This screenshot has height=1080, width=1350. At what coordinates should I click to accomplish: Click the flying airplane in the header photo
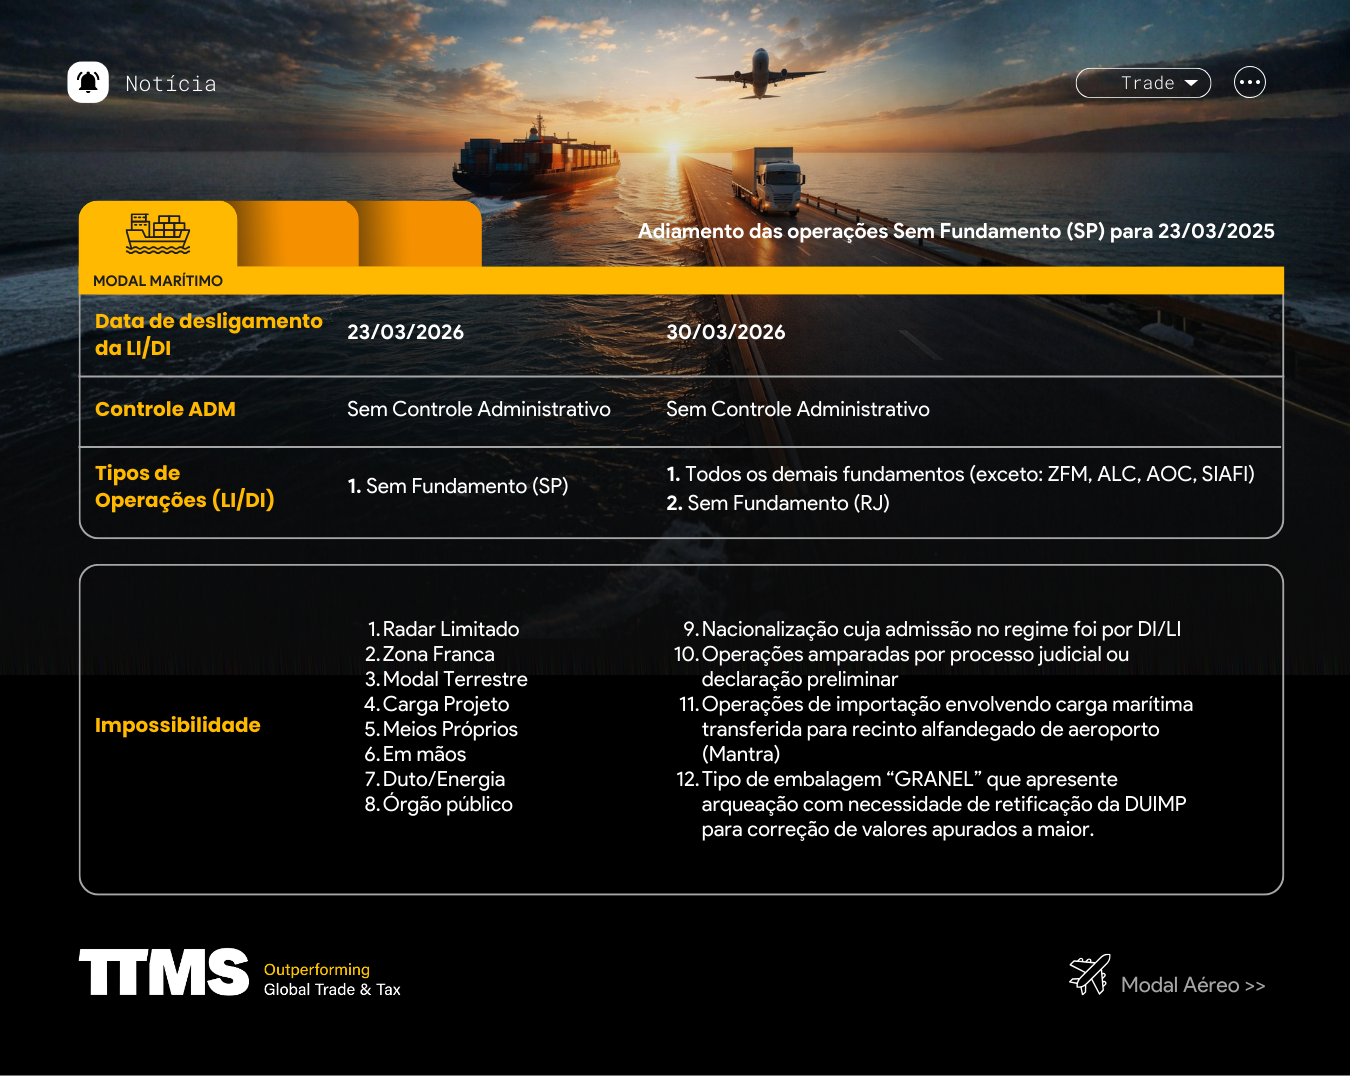click(760, 74)
